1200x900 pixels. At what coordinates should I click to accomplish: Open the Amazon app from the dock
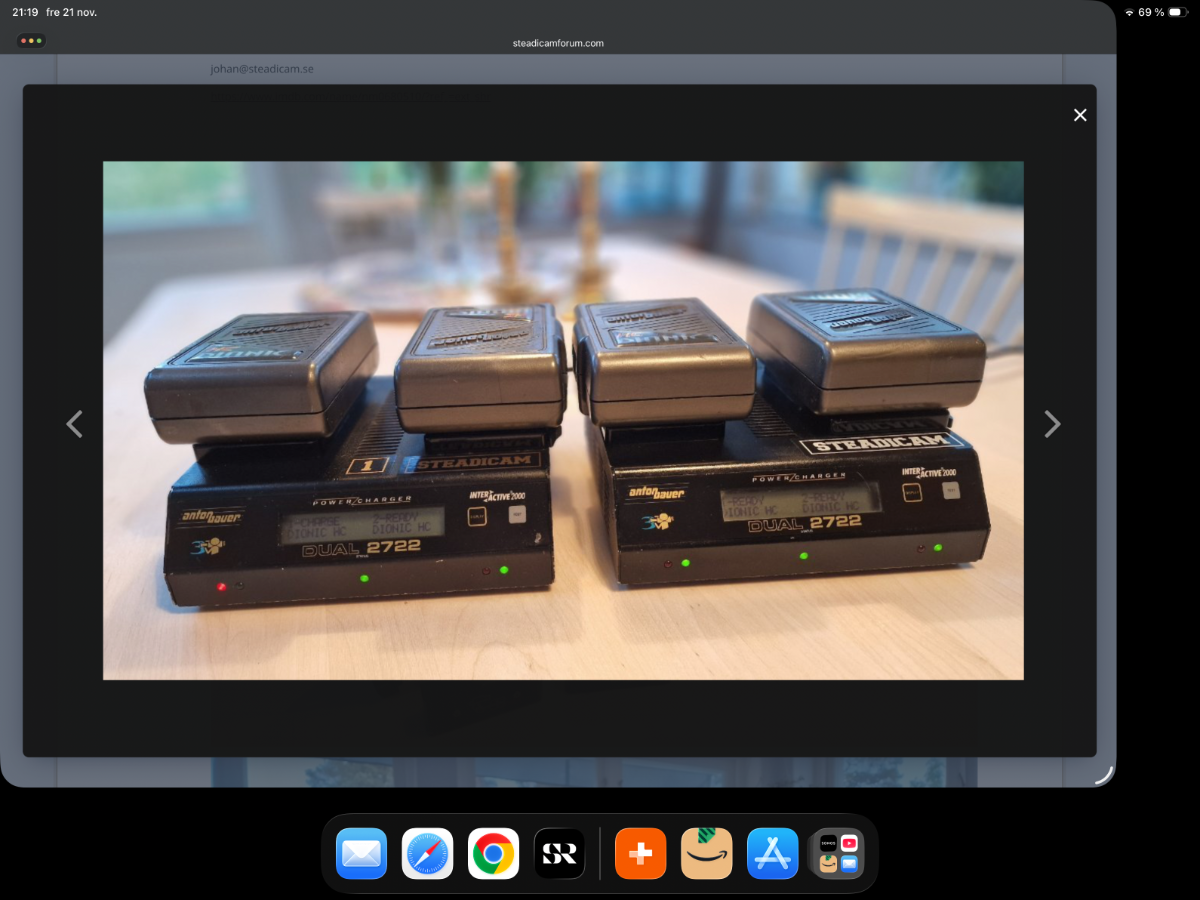(x=706, y=854)
